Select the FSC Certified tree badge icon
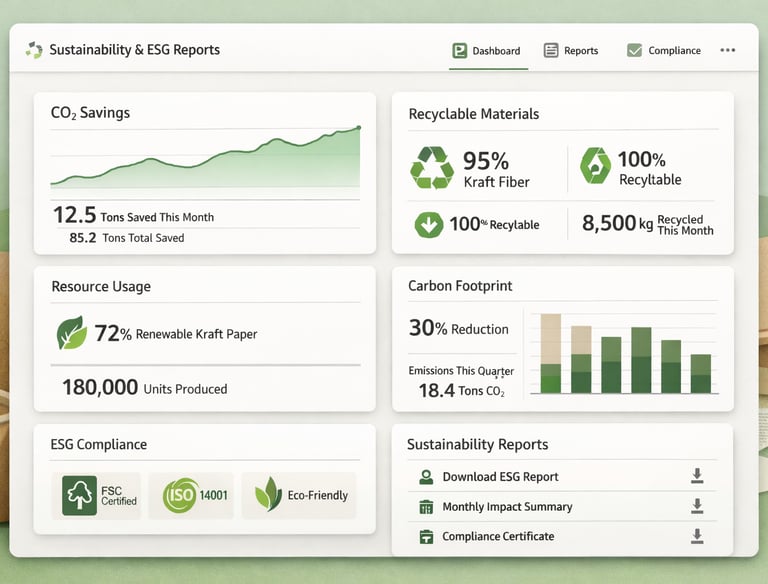The height and width of the screenshot is (584, 768). [79, 495]
